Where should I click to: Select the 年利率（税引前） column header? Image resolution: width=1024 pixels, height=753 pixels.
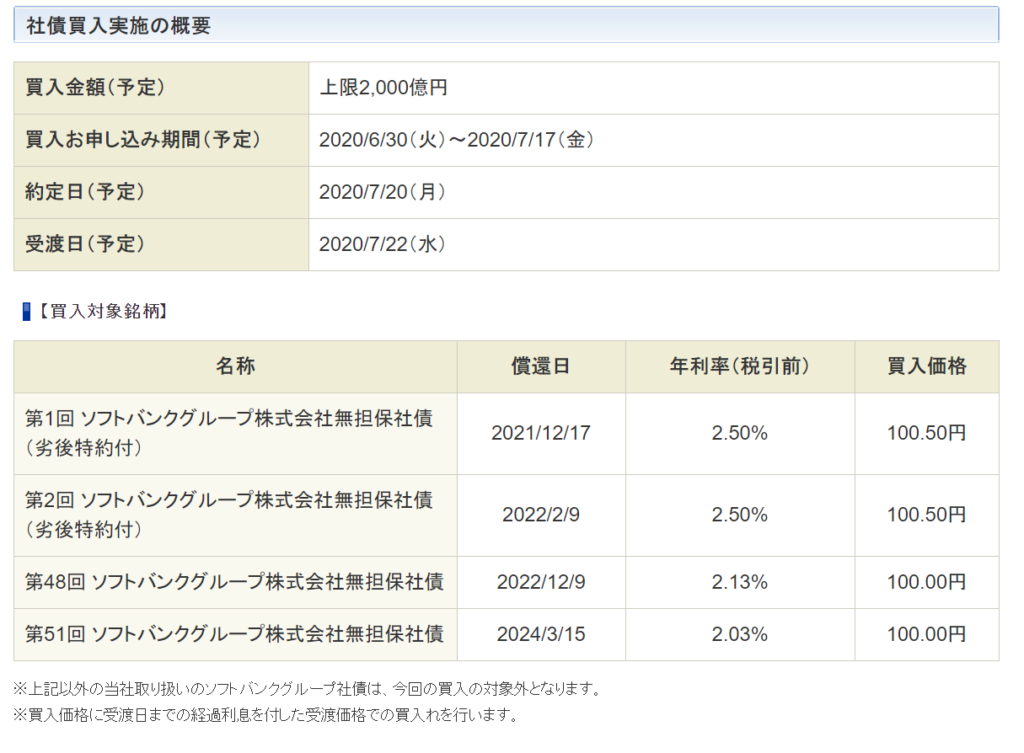pos(740,367)
